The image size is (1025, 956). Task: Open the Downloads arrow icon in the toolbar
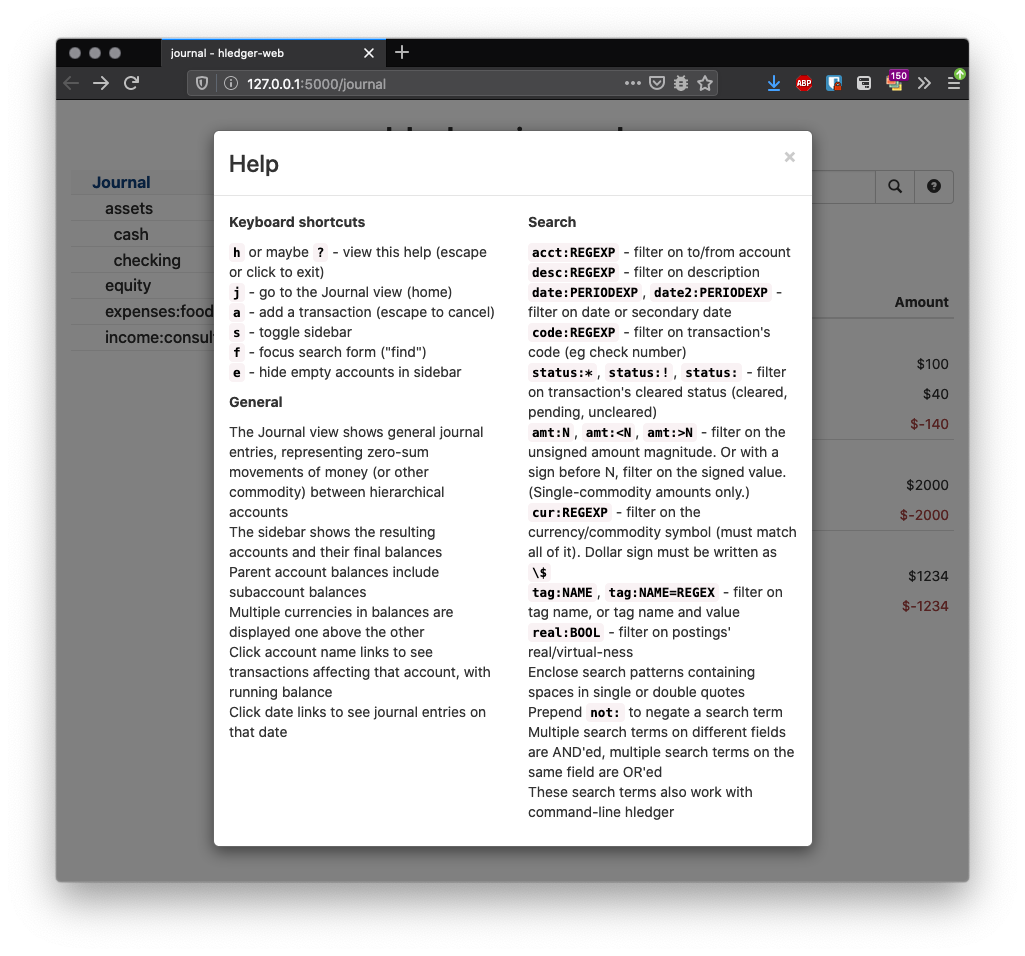773,84
